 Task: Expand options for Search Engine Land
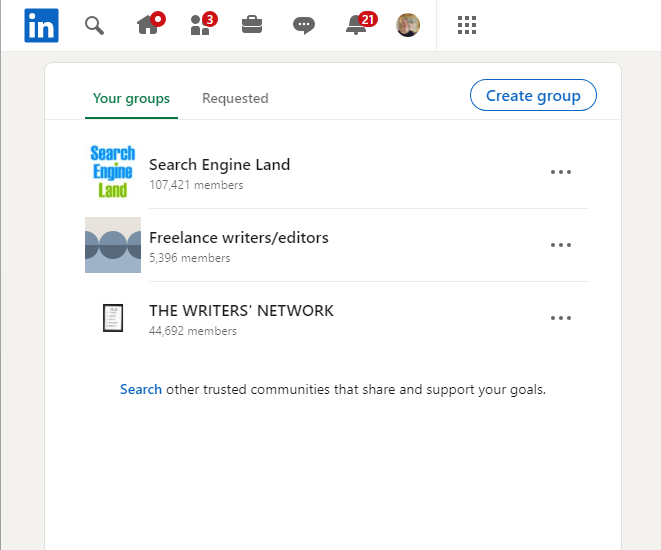click(561, 172)
